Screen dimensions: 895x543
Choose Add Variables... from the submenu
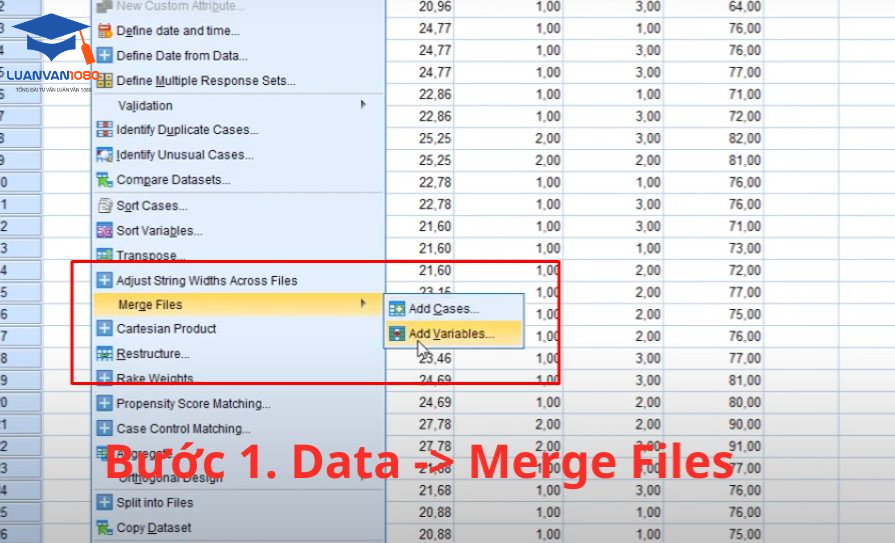tap(454, 333)
